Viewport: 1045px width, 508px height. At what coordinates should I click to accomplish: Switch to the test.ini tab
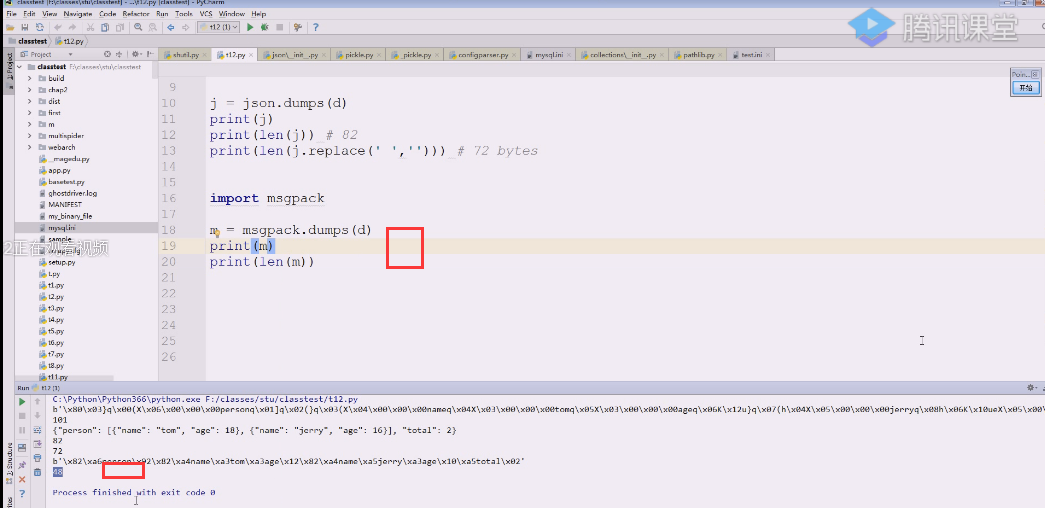point(750,55)
